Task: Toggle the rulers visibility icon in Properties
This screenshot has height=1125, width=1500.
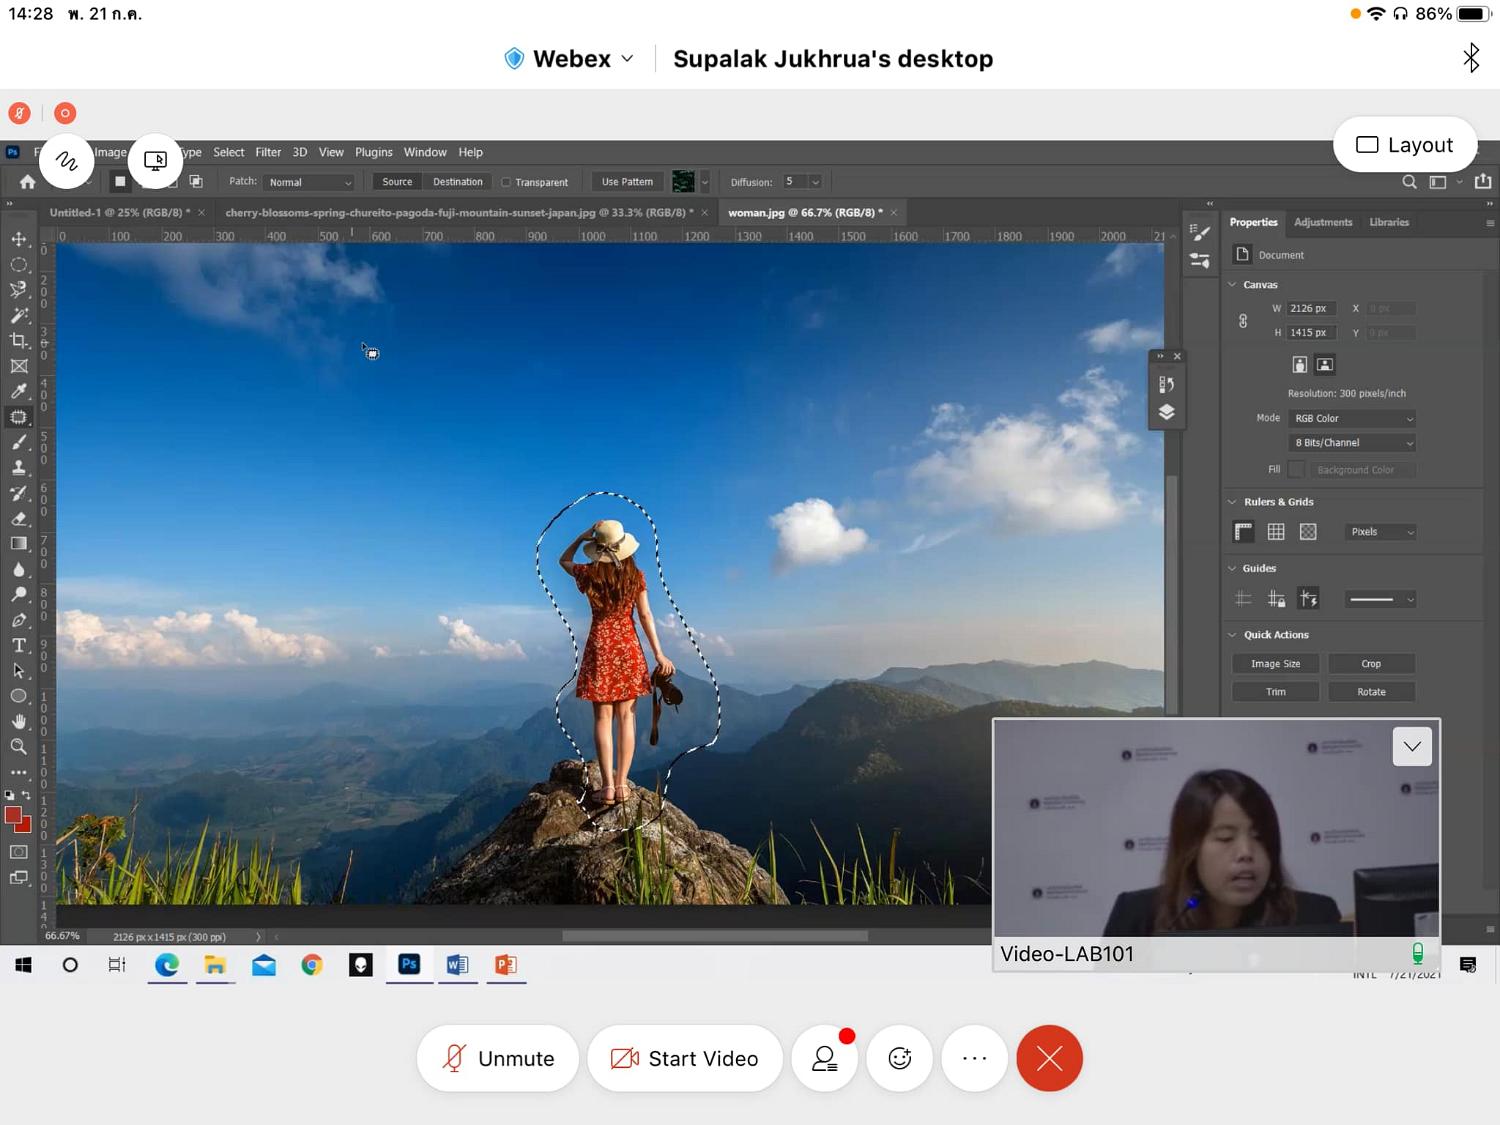Action: pos(1244,532)
